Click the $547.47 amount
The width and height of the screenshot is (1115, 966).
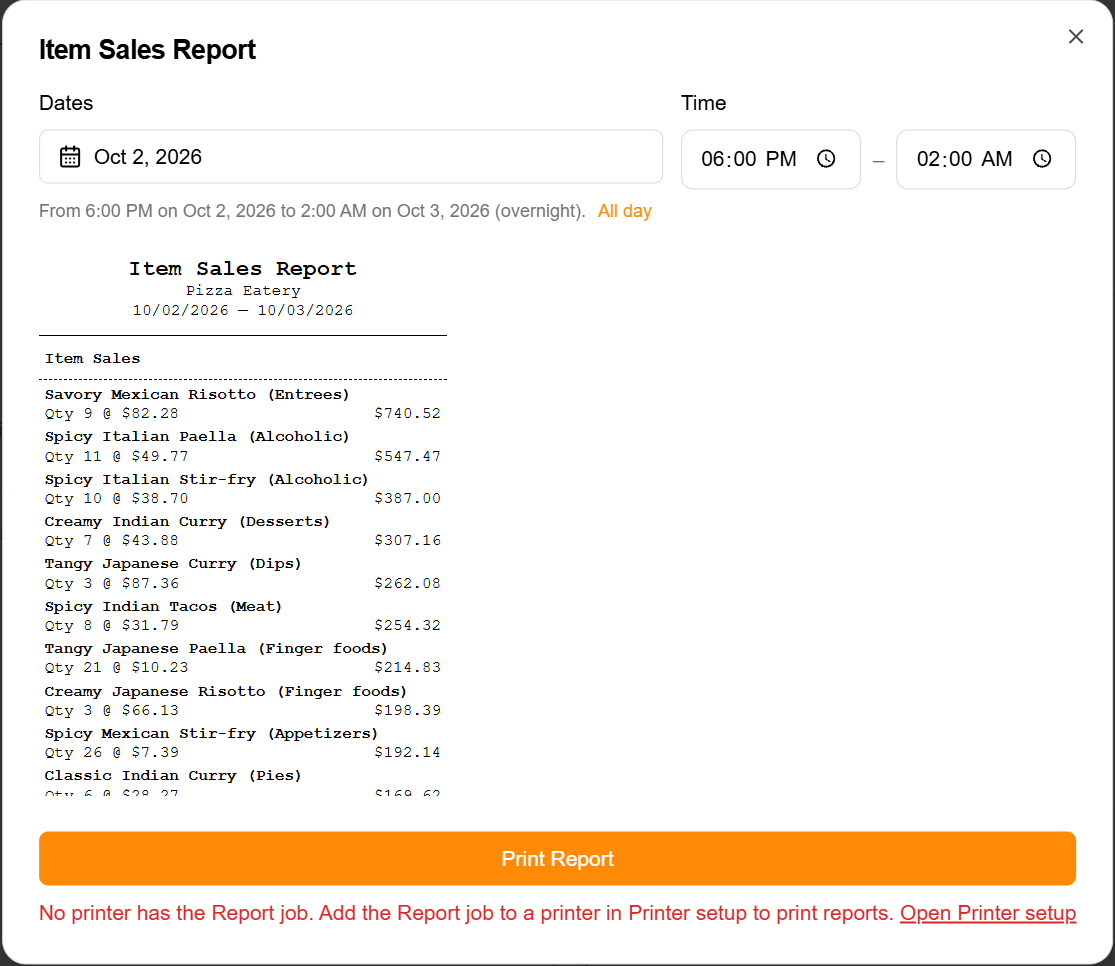pyautogui.click(x=407, y=456)
